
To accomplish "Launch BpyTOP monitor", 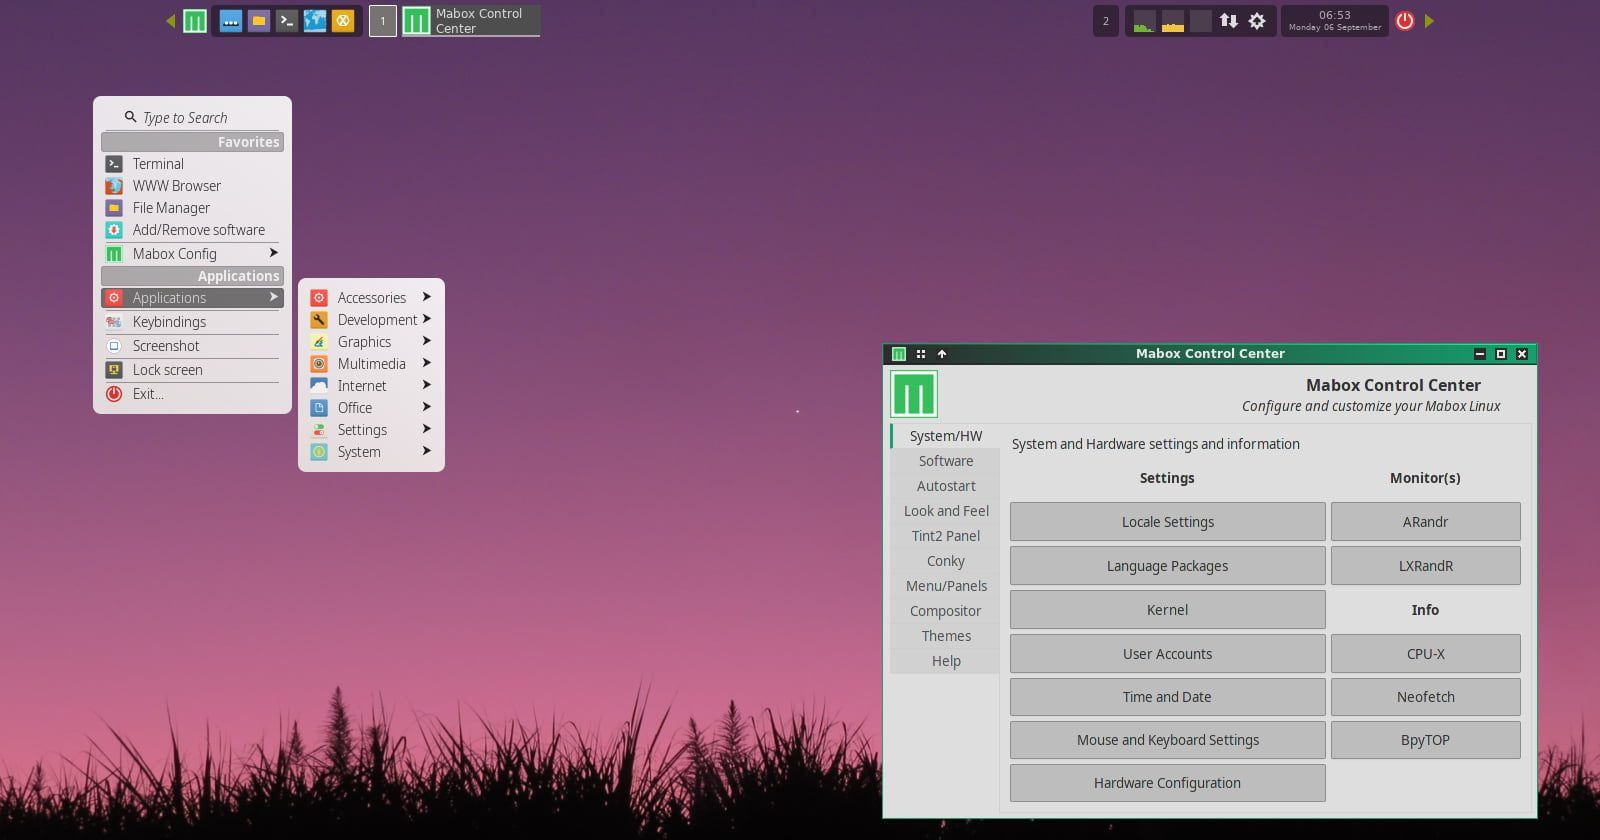I will click(1425, 740).
